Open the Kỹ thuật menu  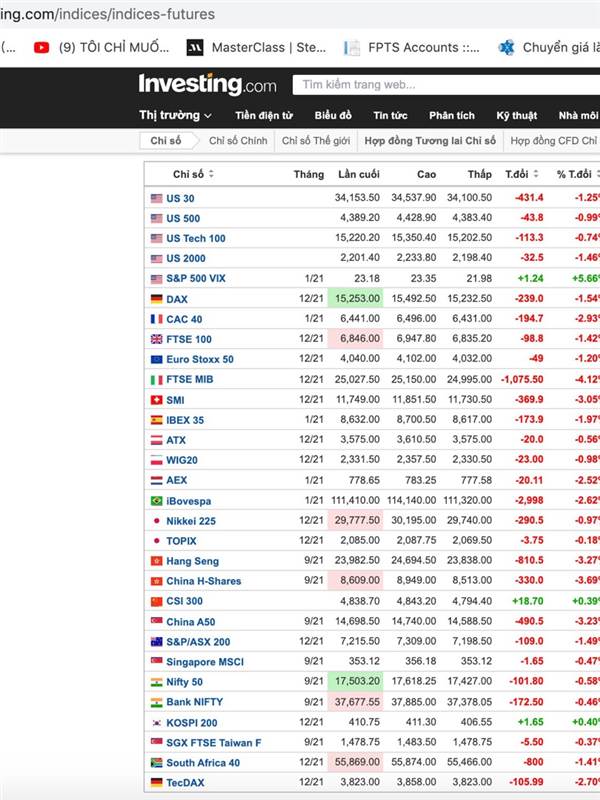517,115
